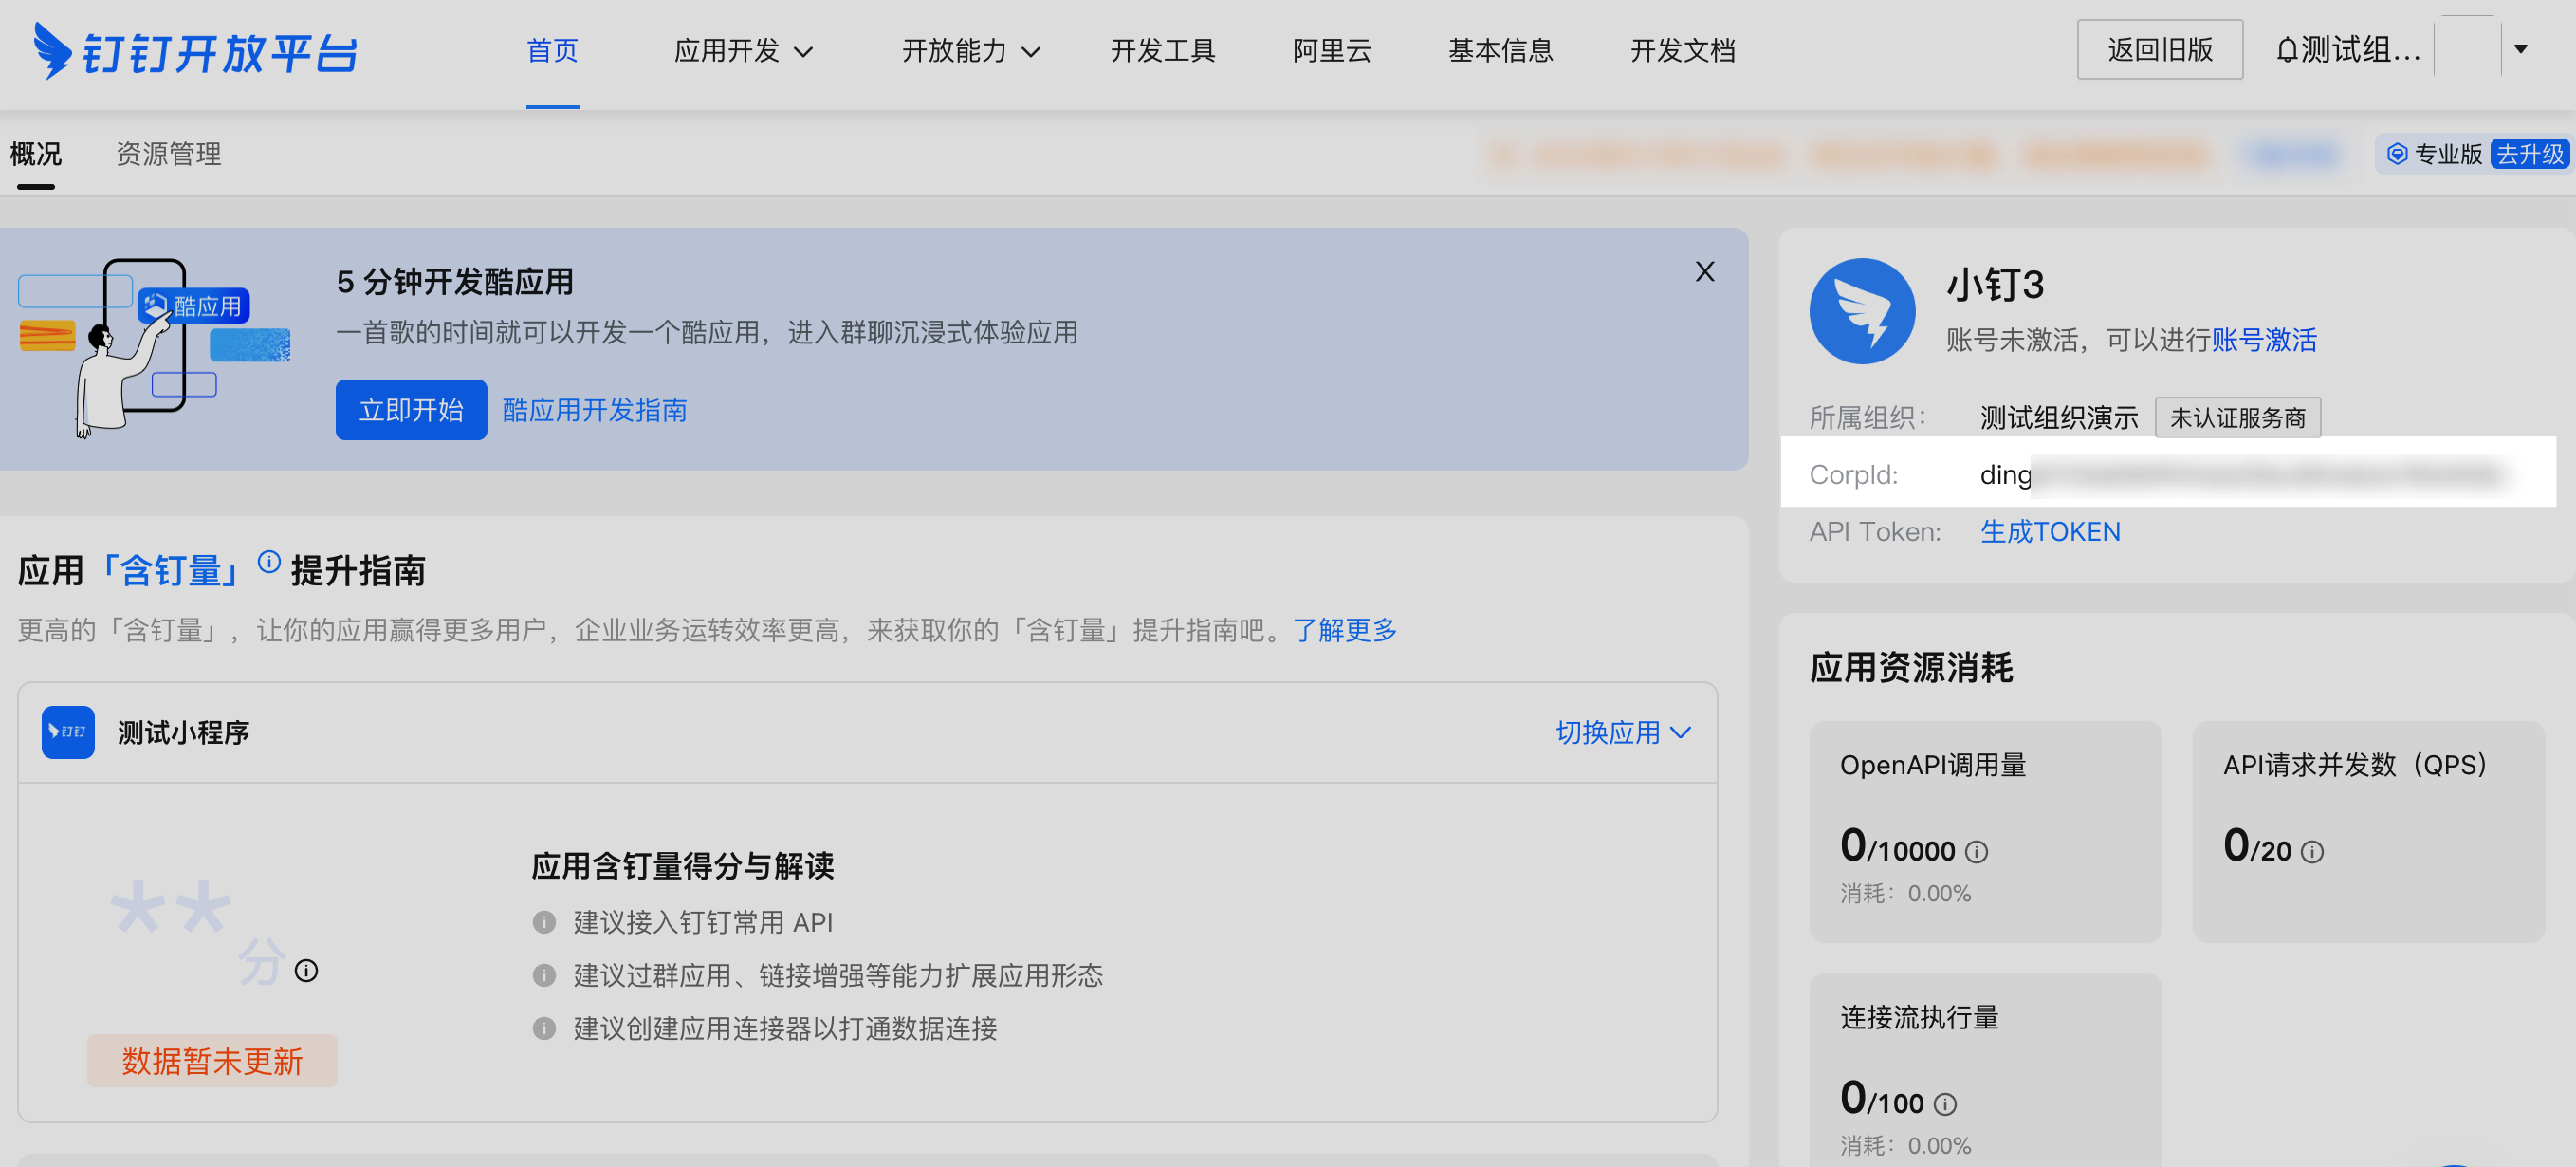This screenshot has width=2576, height=1167.
Task: Click the DingTalk Open Platform logo
Action: point(196,51)
